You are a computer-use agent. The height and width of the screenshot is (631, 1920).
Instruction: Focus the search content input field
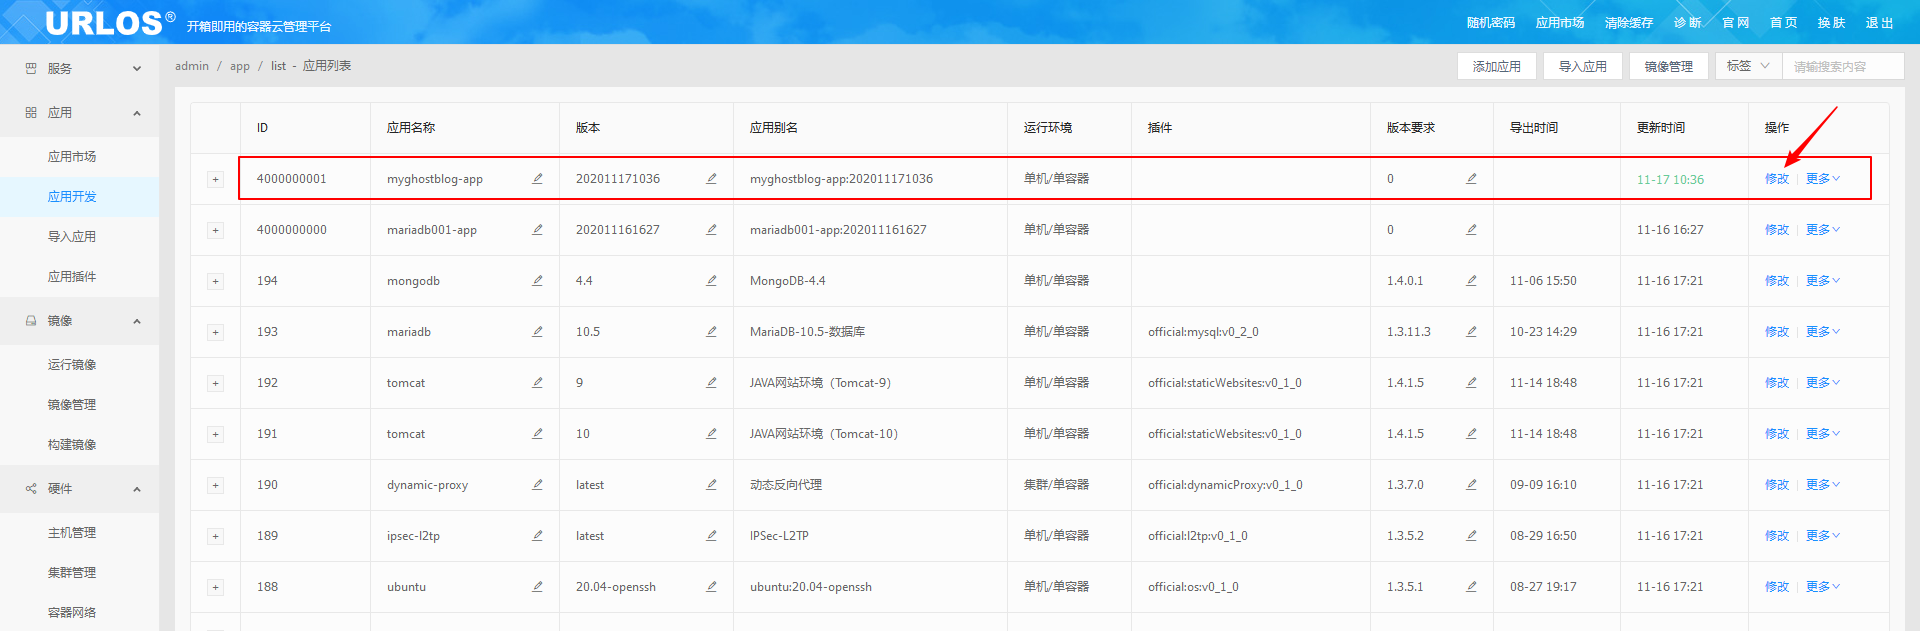[x=1843, y=66]
